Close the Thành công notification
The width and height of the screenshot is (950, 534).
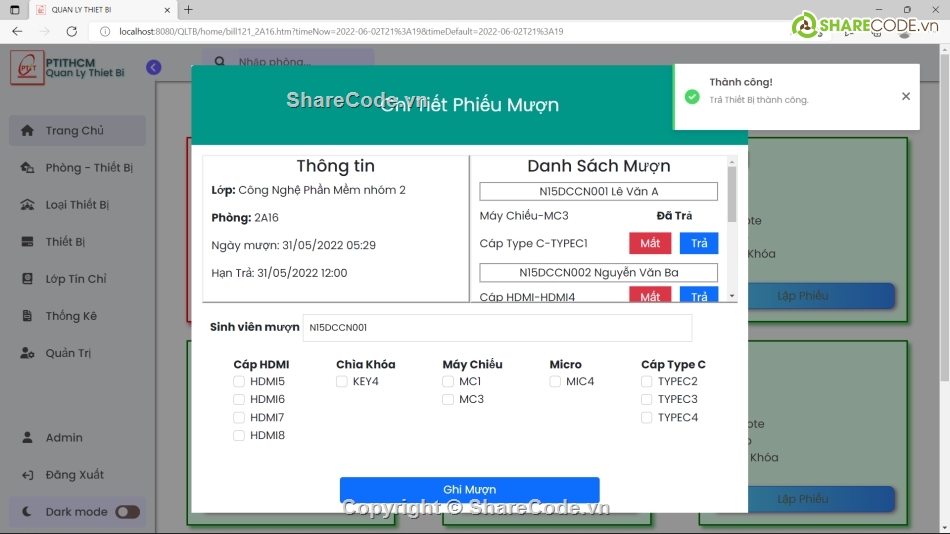tap(905, 97)
